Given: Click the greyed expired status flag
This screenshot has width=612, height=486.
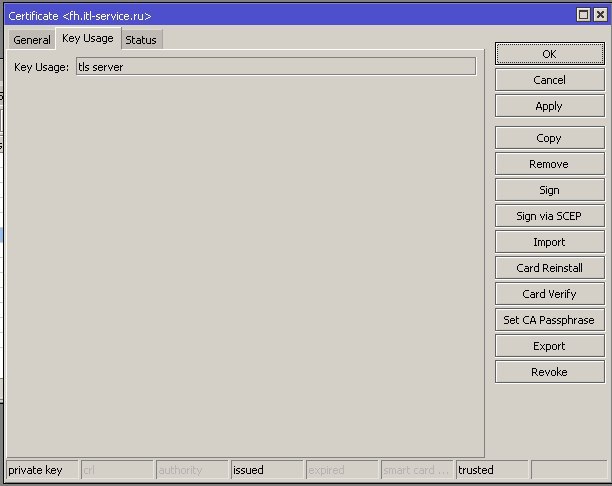Looking at the screenshot, I should [x=342, y=470].
